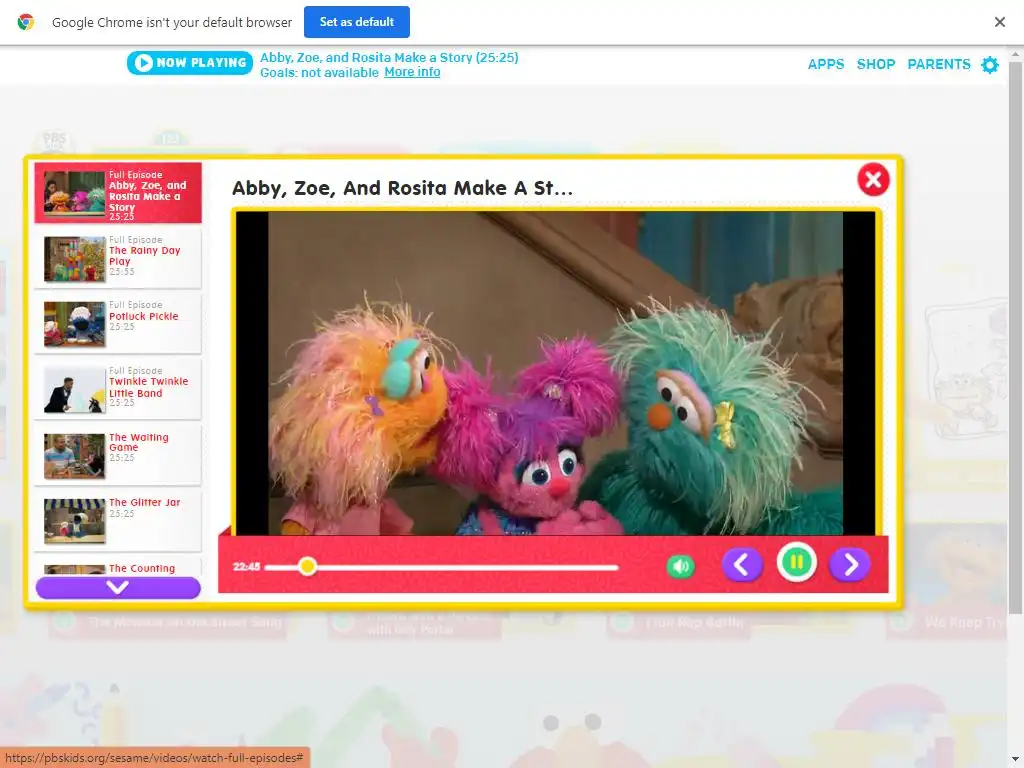1024x768 pixels.
Task: Click the Now Playing badge
Action: click(189, 63)
